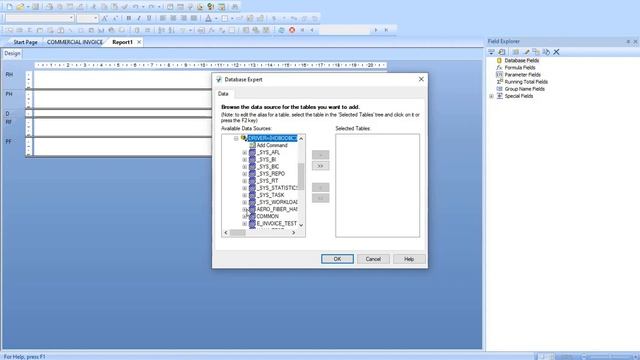Select the DRIVER connection tree item
The height and width of the screenshot is (360, 640).
coord(273,138)
